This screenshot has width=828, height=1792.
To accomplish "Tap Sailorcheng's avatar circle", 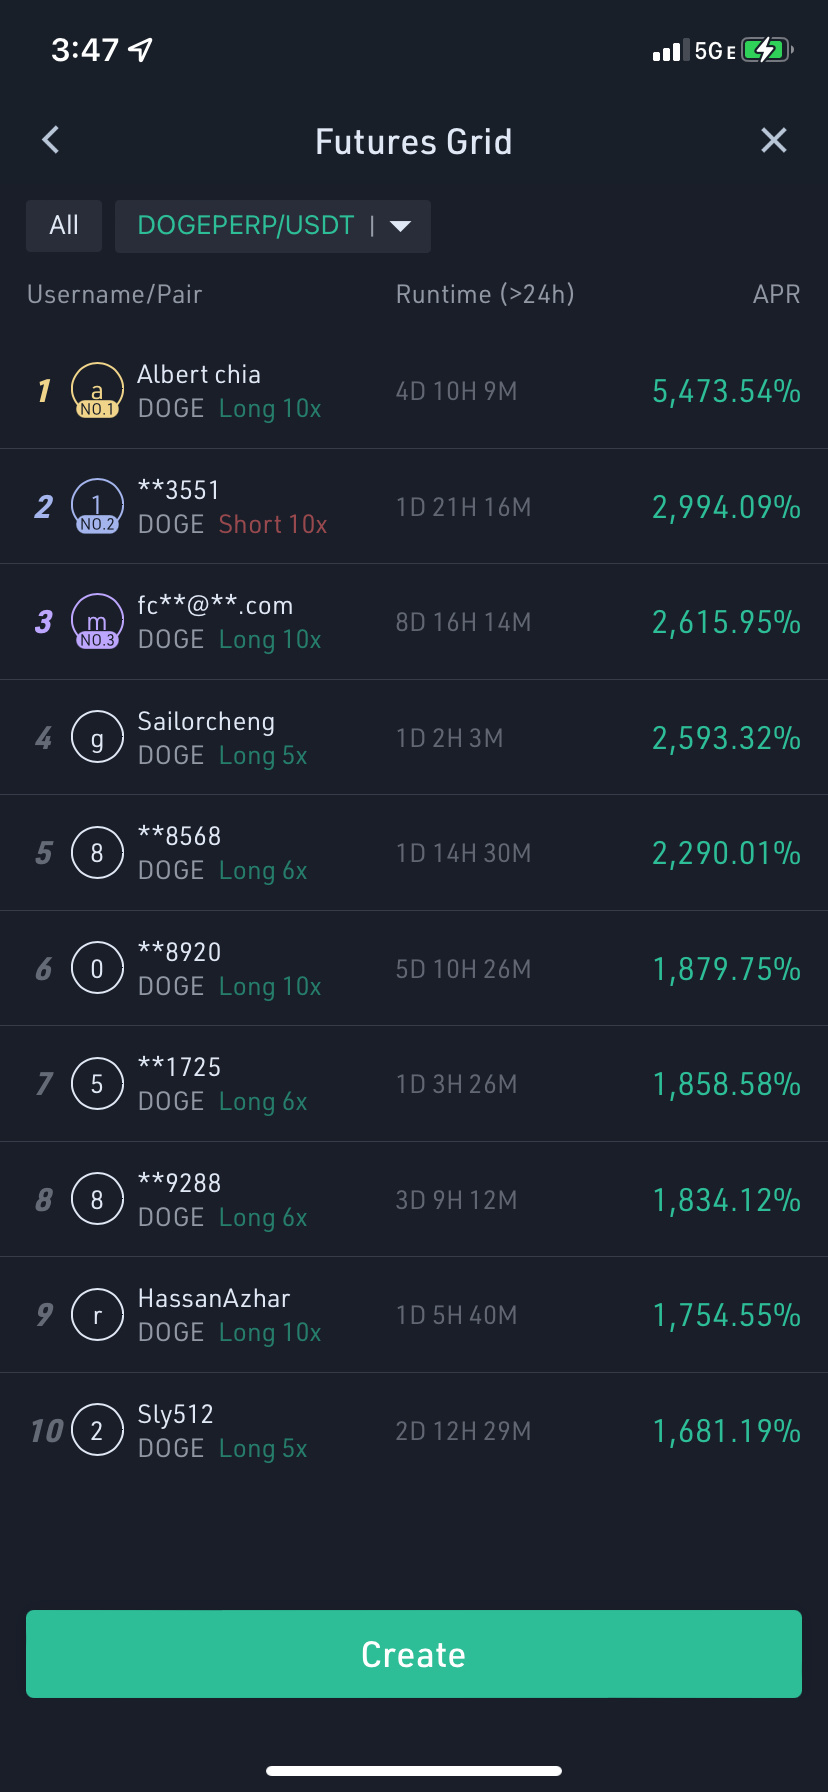I will 97,738.
